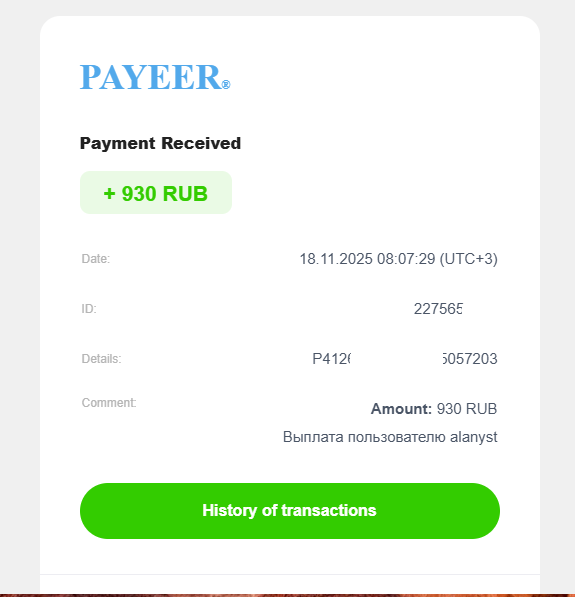The height and width of the screenshot is (597, 575).
Task: Click the registered trademark symbol beside PAYEER
Action: coord(226,85)
